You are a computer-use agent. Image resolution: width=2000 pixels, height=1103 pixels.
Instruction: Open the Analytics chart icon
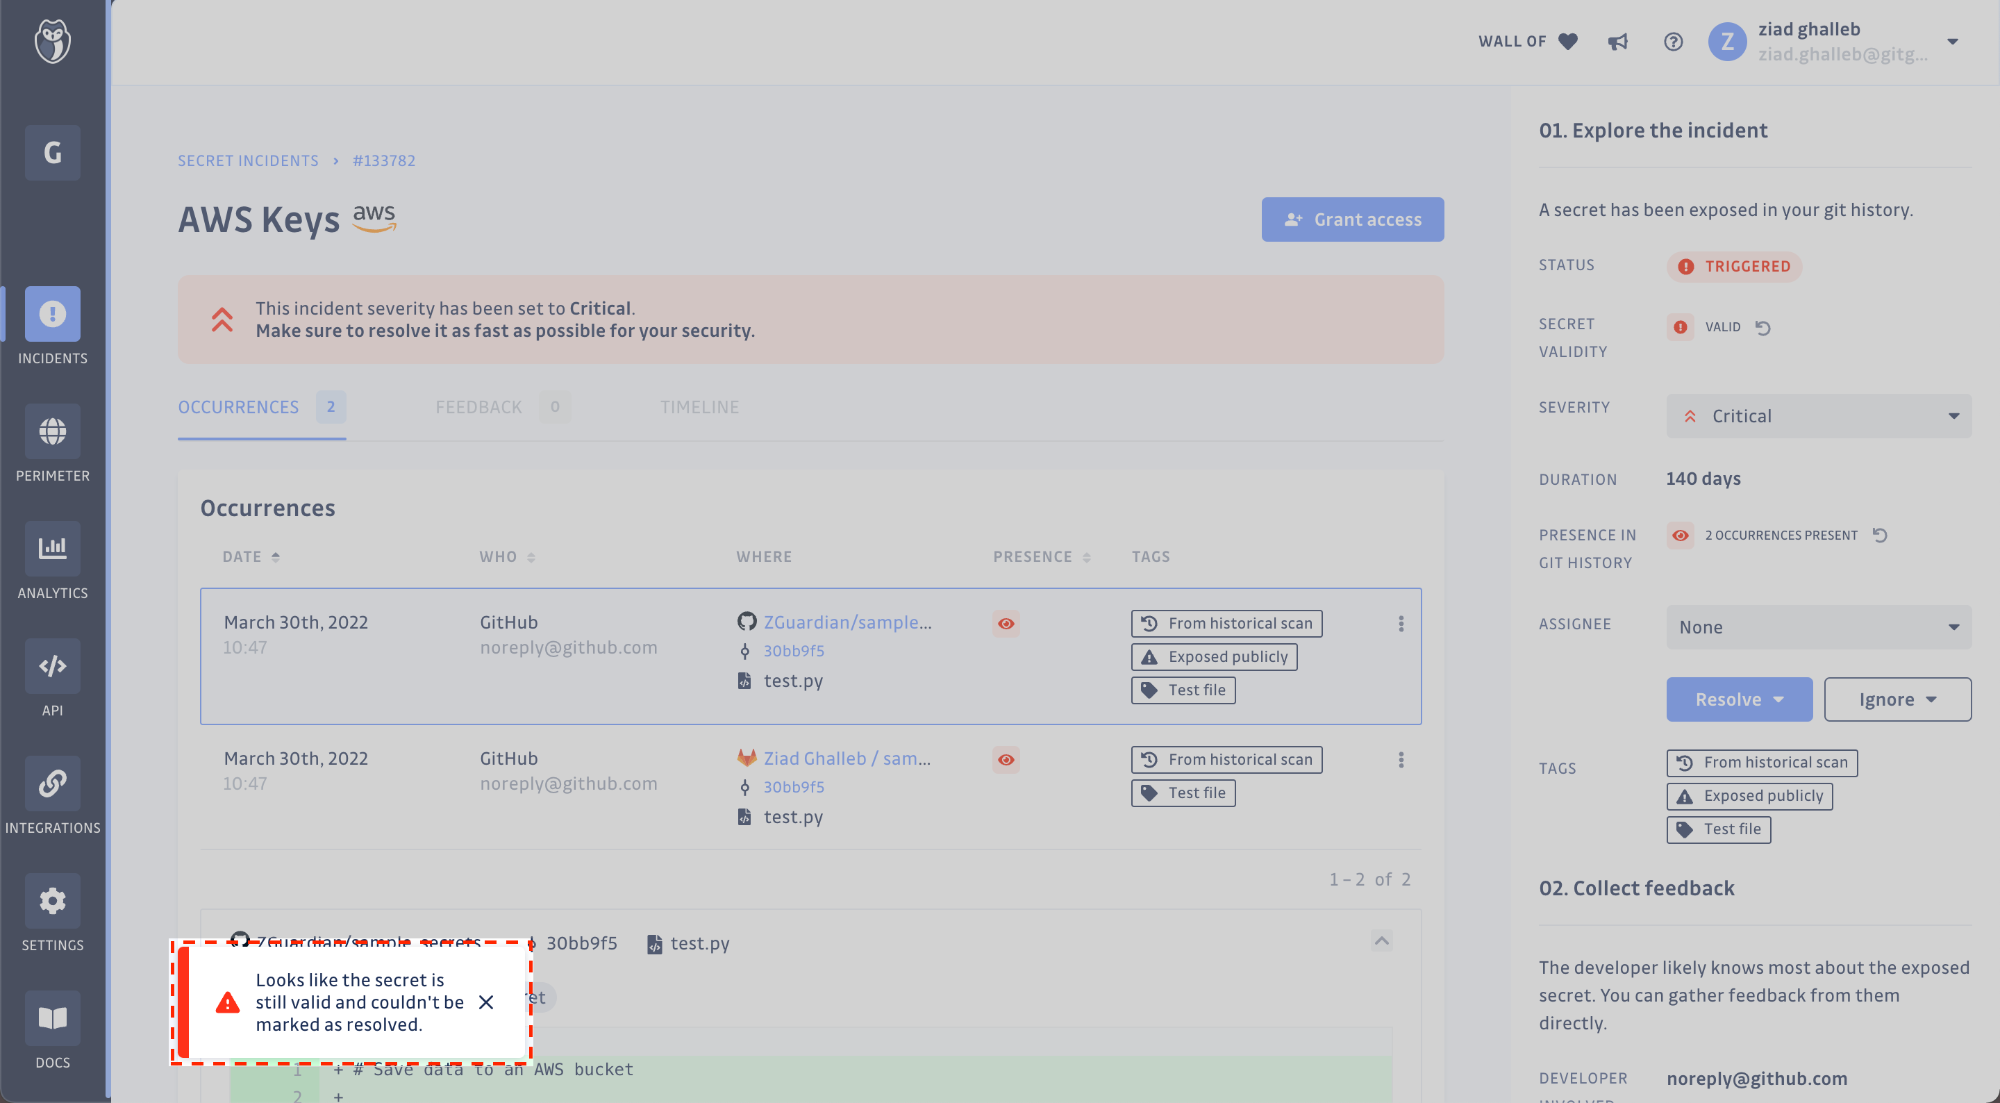click(53, 548)
